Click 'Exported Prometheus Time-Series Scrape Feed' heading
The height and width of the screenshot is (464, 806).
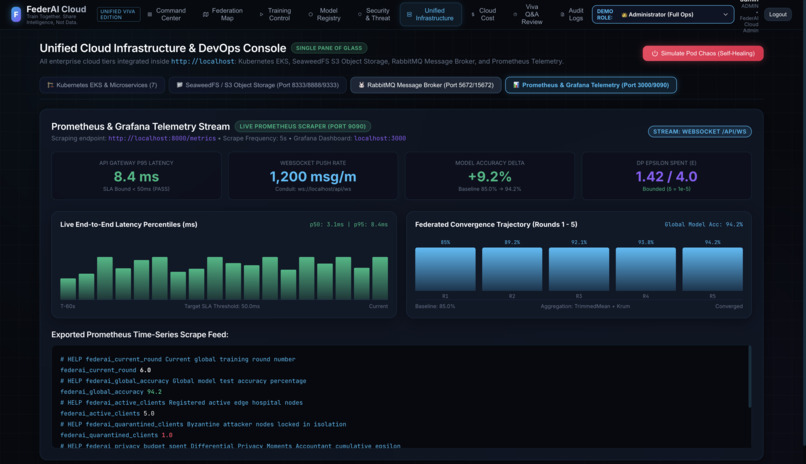pos(140,335)
